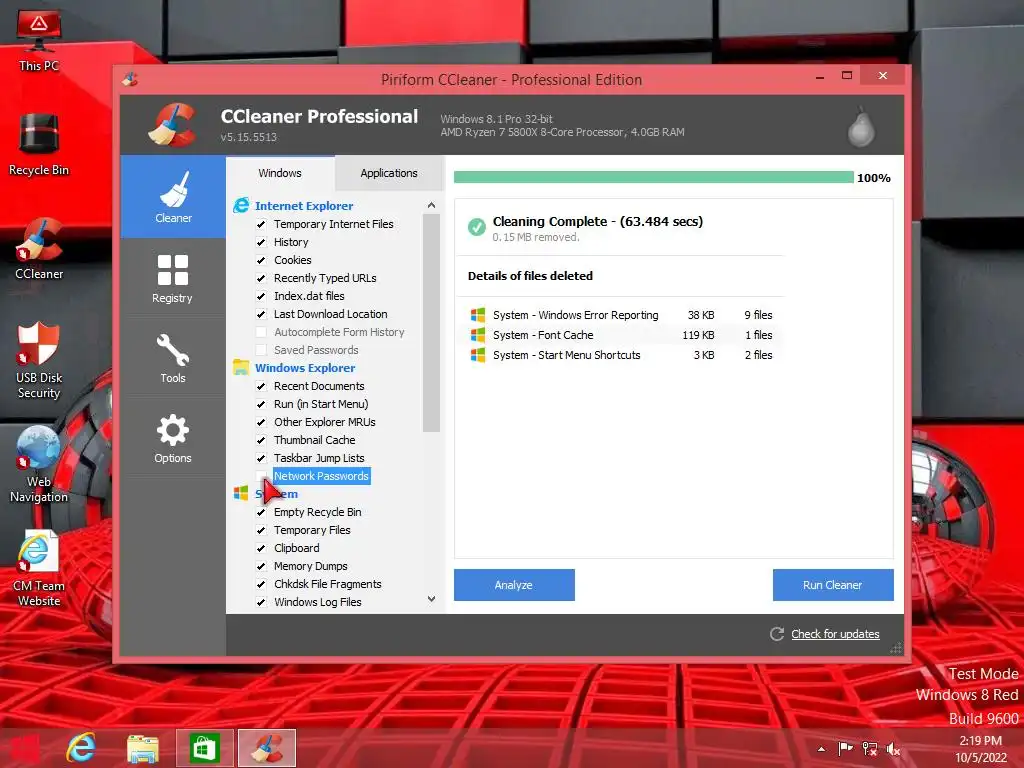Enable Network Passwords checkbox
The height and width of the screenshot is (768, 1024).
tap(261, 476)
